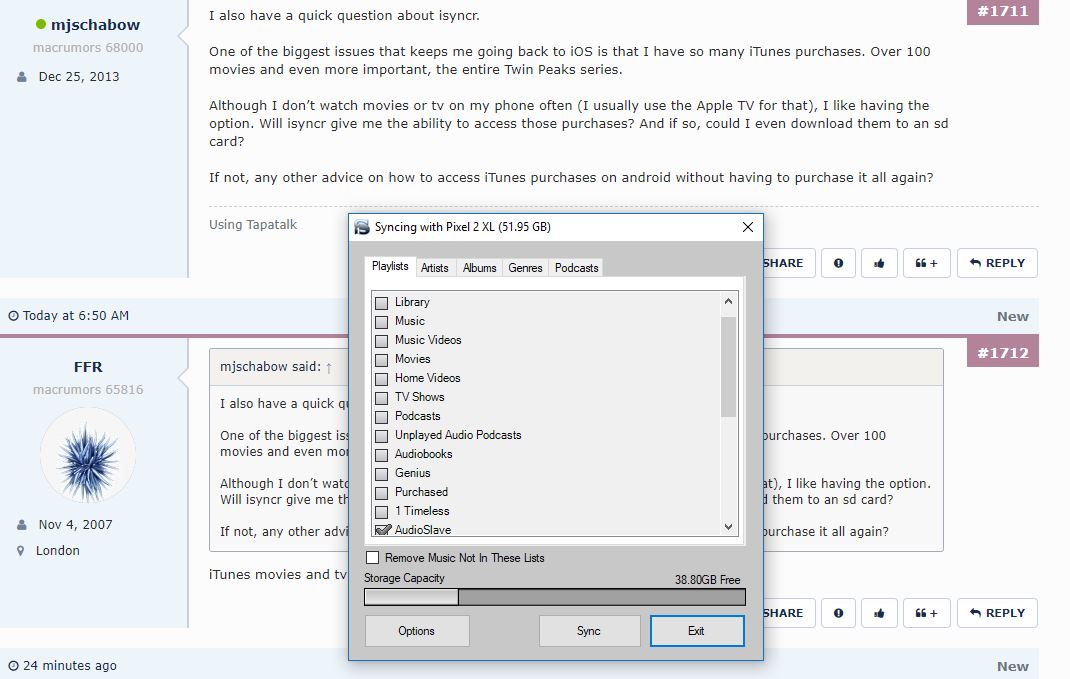
Task: Click the Exit button in the dialog
Action: point(697,631)
